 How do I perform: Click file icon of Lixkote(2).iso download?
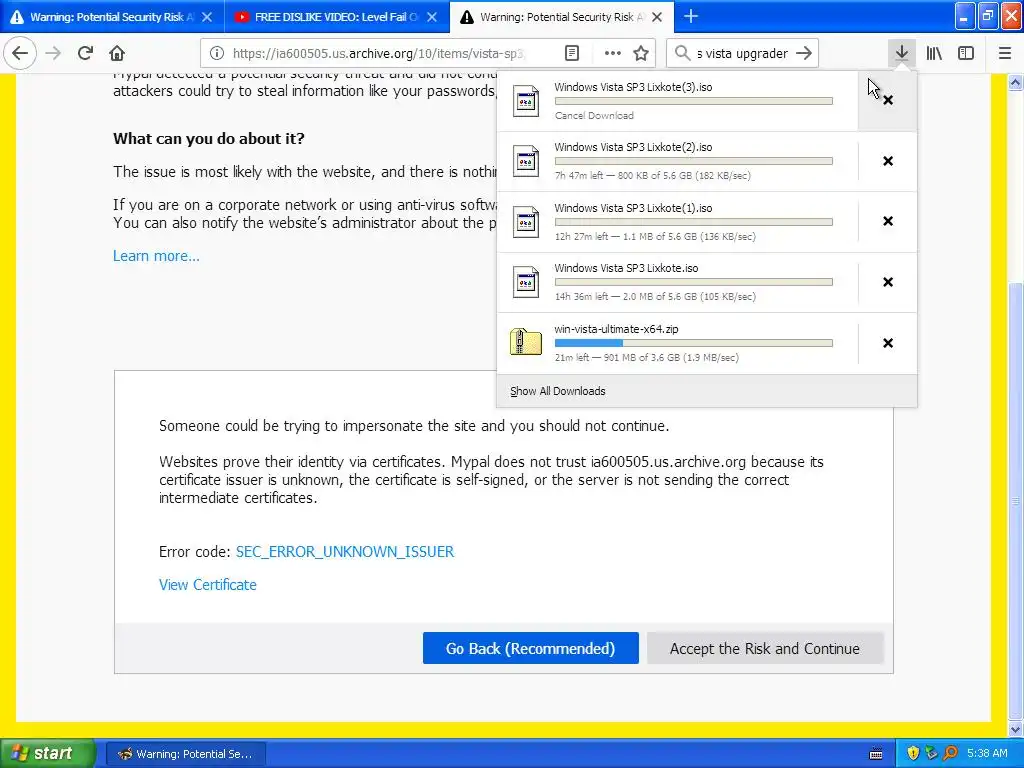click(526, 161)
